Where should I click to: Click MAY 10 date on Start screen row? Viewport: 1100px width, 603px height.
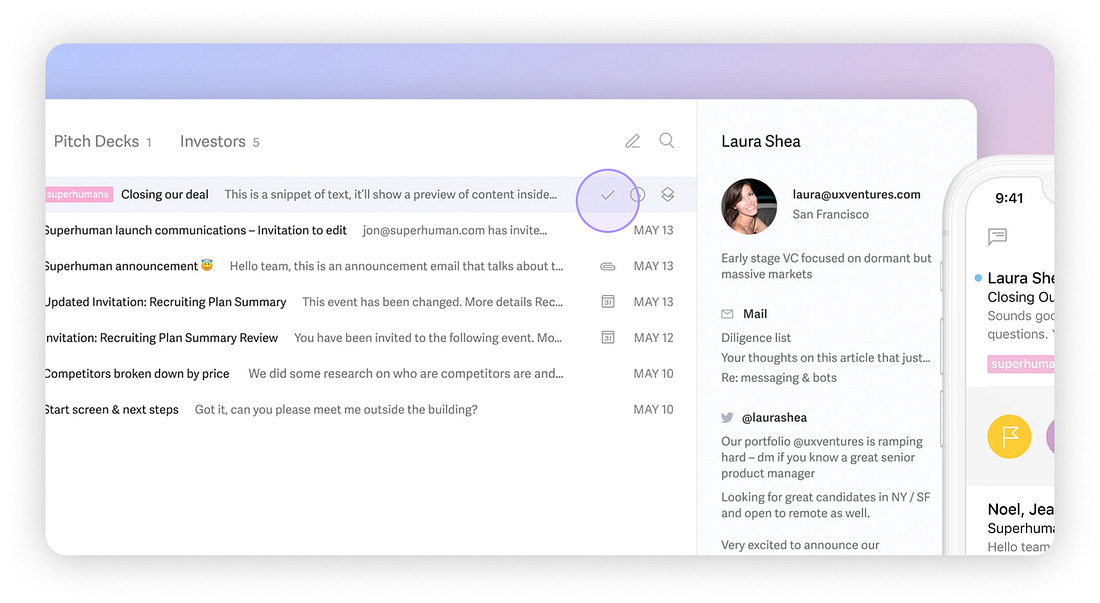[x=653, y=409]
